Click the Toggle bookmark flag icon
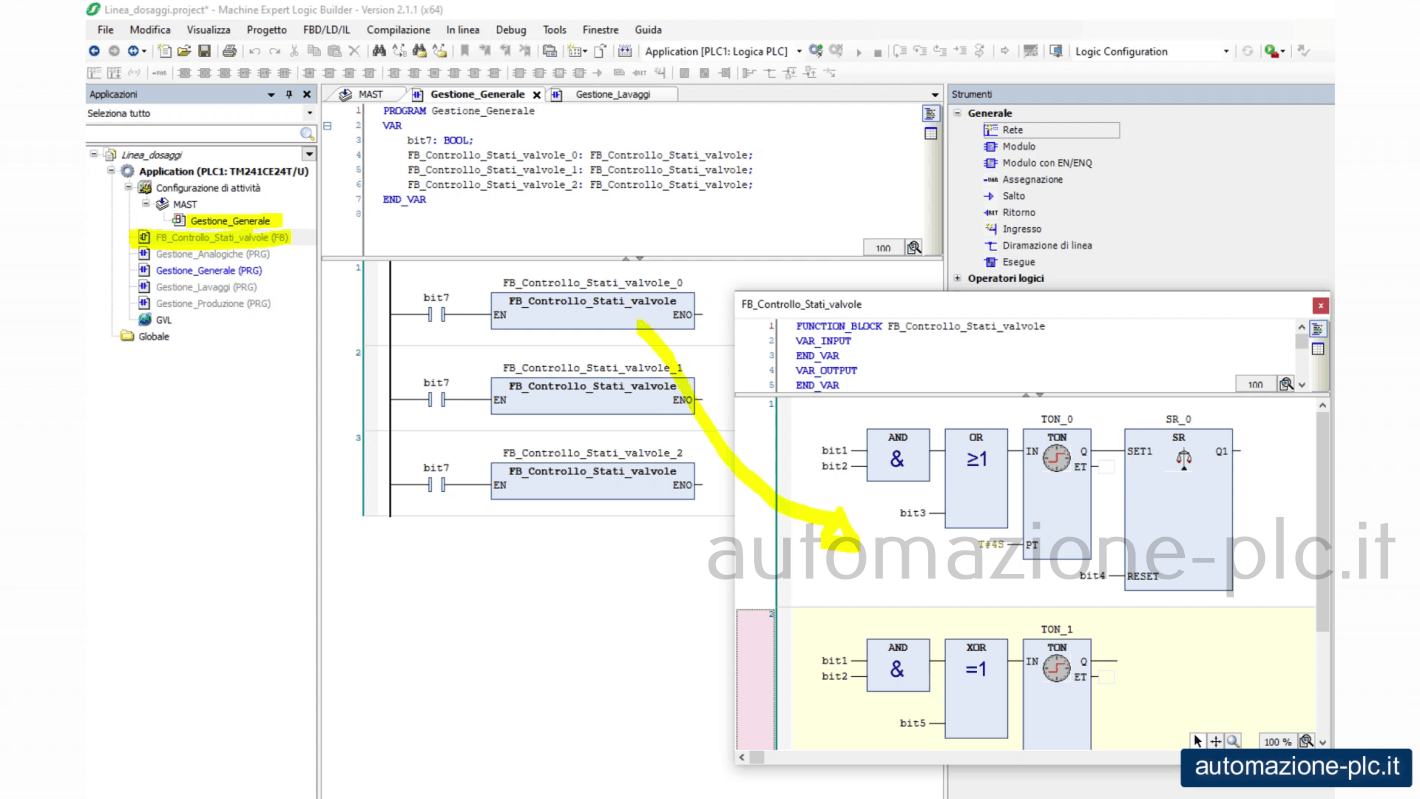 [x=464, y=51]
